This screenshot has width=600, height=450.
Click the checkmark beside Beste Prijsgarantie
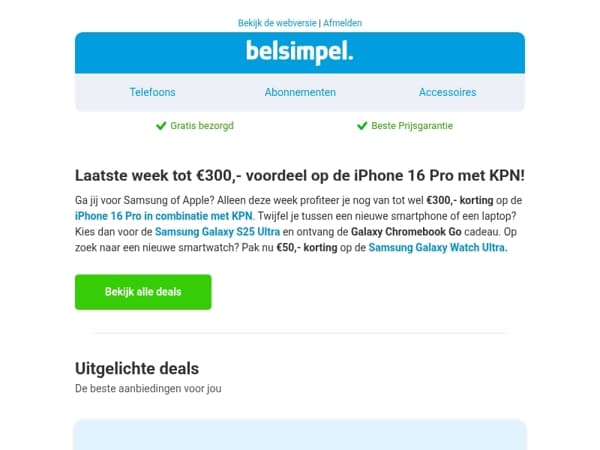click(362, 126)
